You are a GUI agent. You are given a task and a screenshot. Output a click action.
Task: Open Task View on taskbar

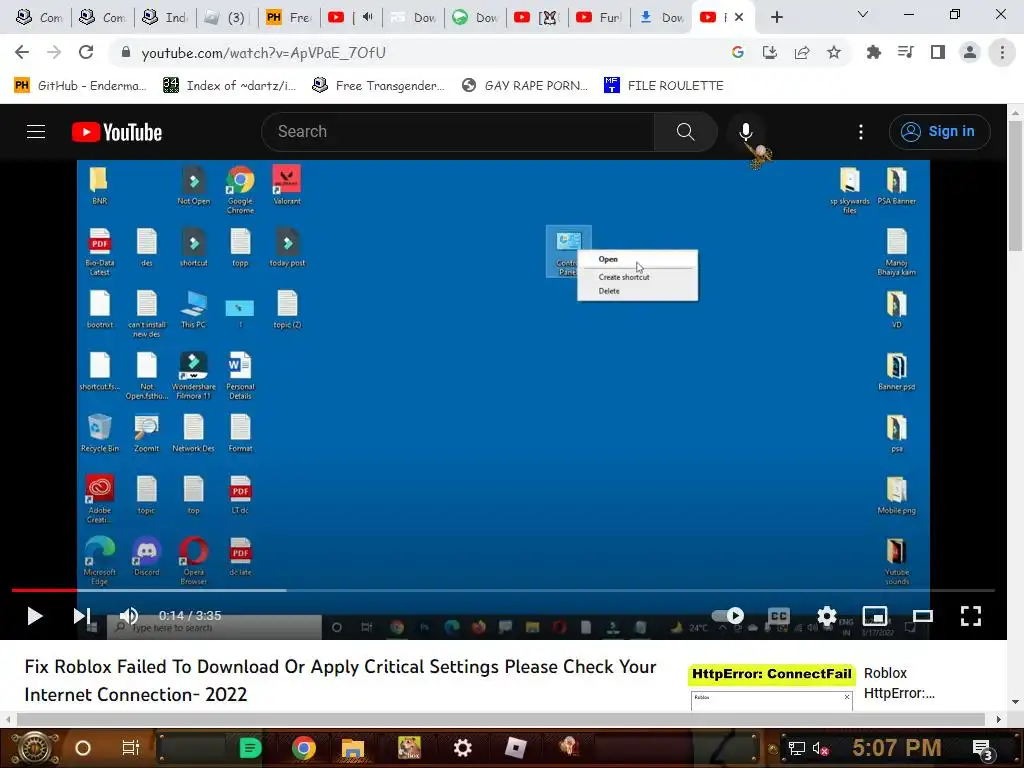pos(130,748)
